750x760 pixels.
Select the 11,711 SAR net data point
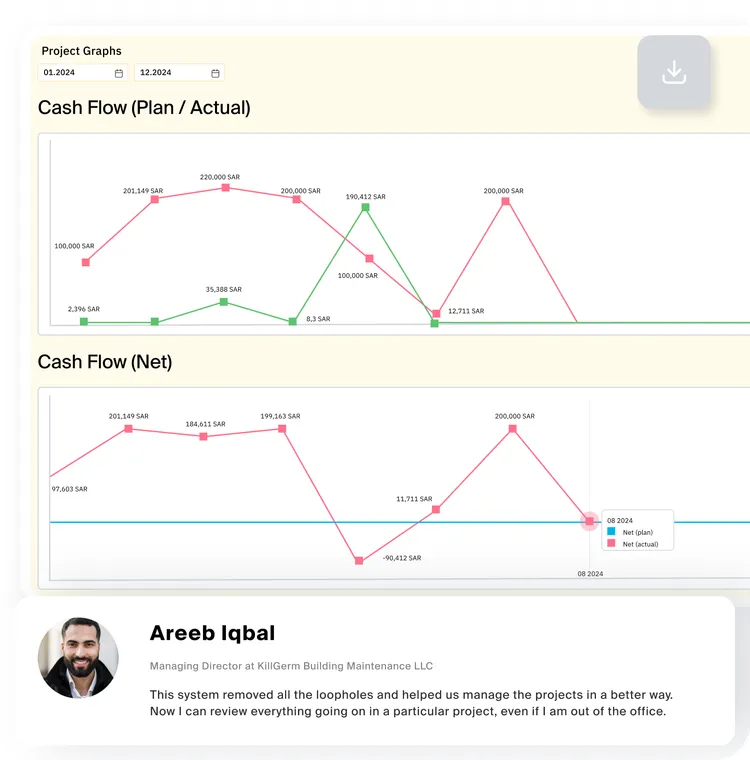(436, 509)
